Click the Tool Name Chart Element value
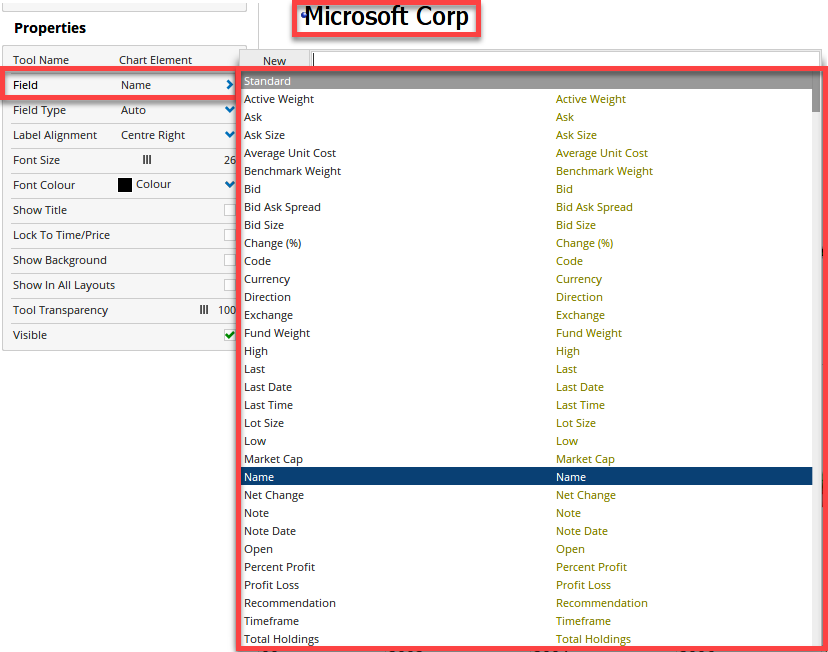The width and height of the screenshot is (828, 652). [155, 60]
